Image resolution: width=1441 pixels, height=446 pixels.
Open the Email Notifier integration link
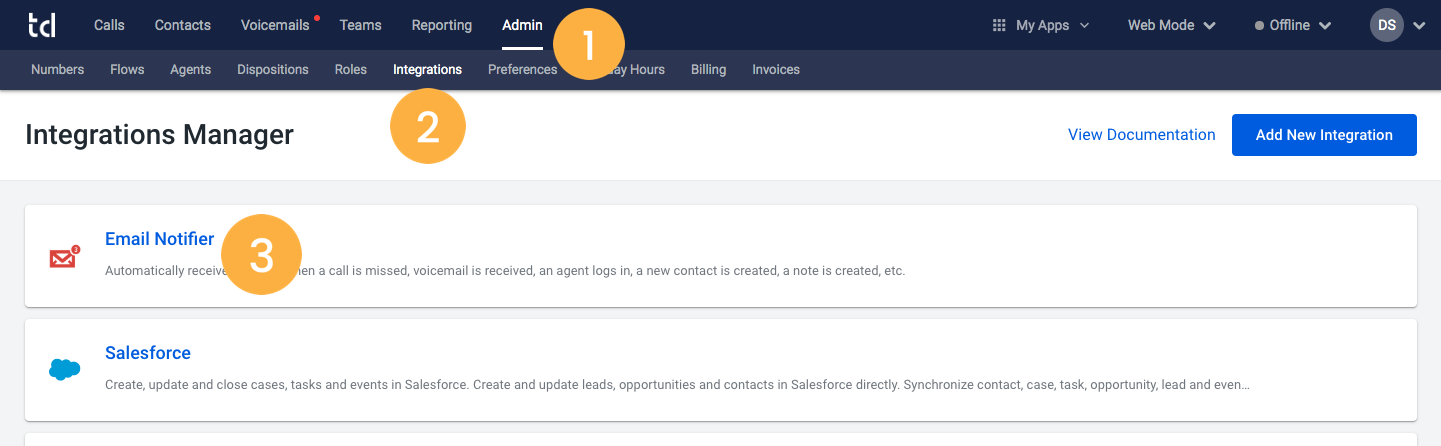tap(159, 239)
